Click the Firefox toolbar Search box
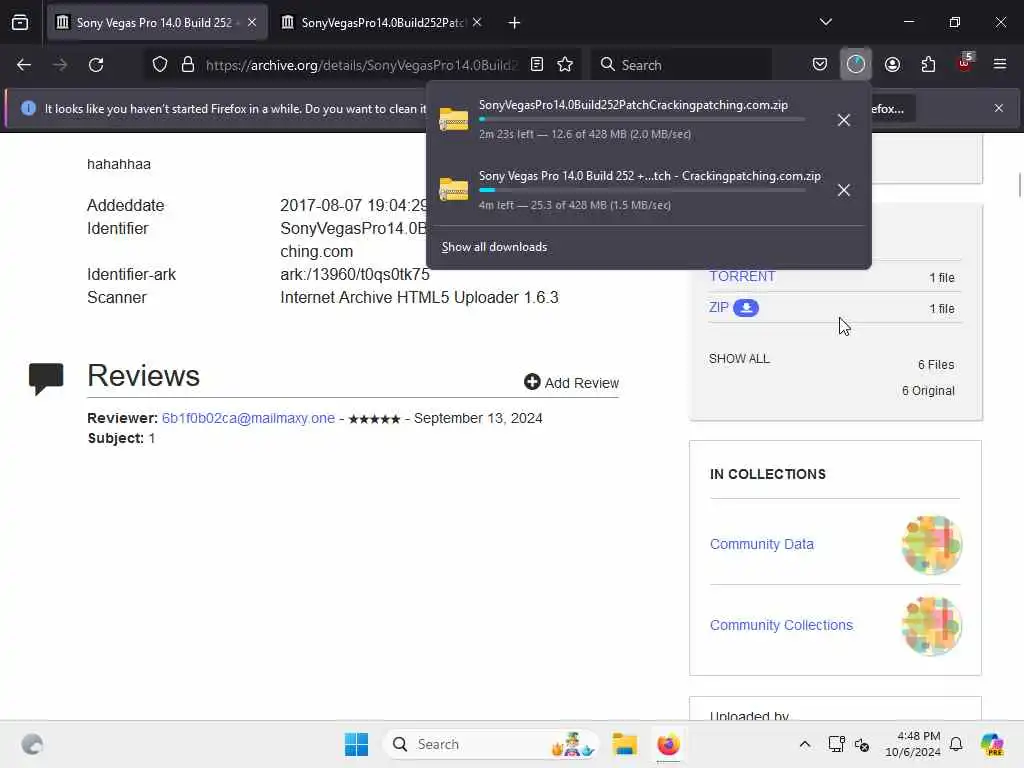Image resolution: width=1024 pixels, height=768 pixels. [x=682, y=65]
